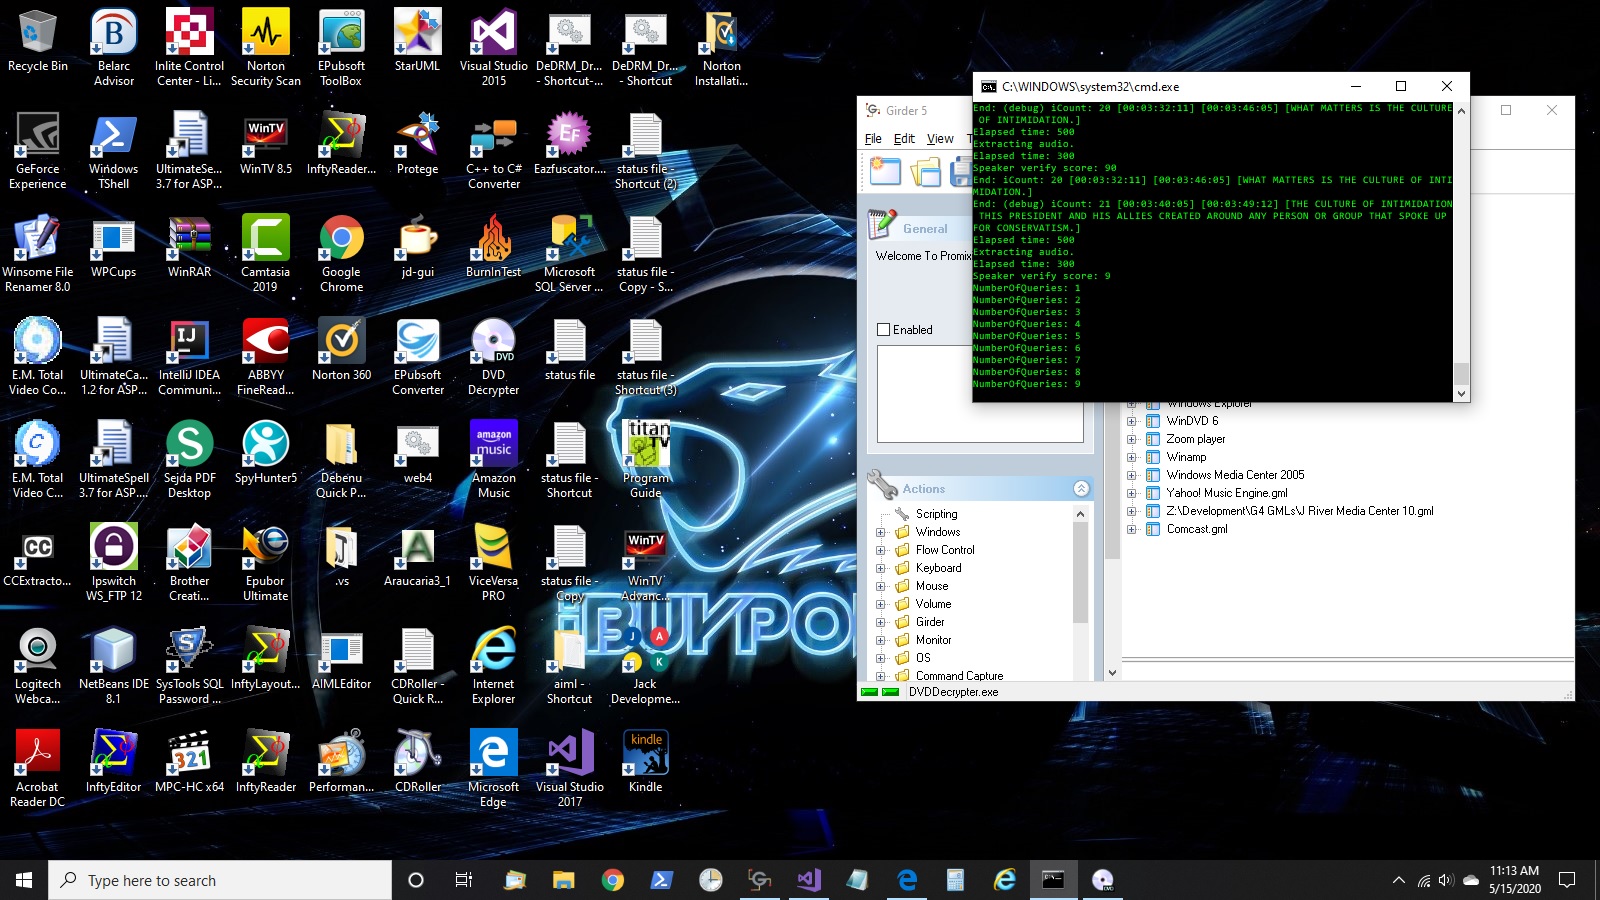Open Google Chrome desktop icon
The height and width of the screenshot is (900, 1600).
342,254
